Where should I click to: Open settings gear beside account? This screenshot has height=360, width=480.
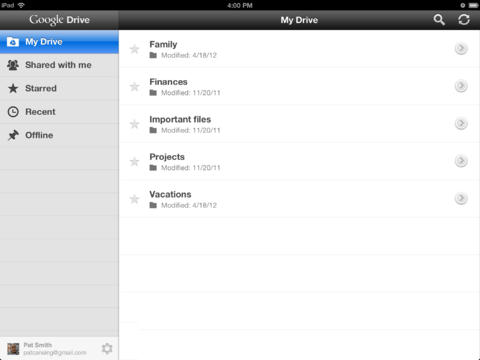(107, 349)
